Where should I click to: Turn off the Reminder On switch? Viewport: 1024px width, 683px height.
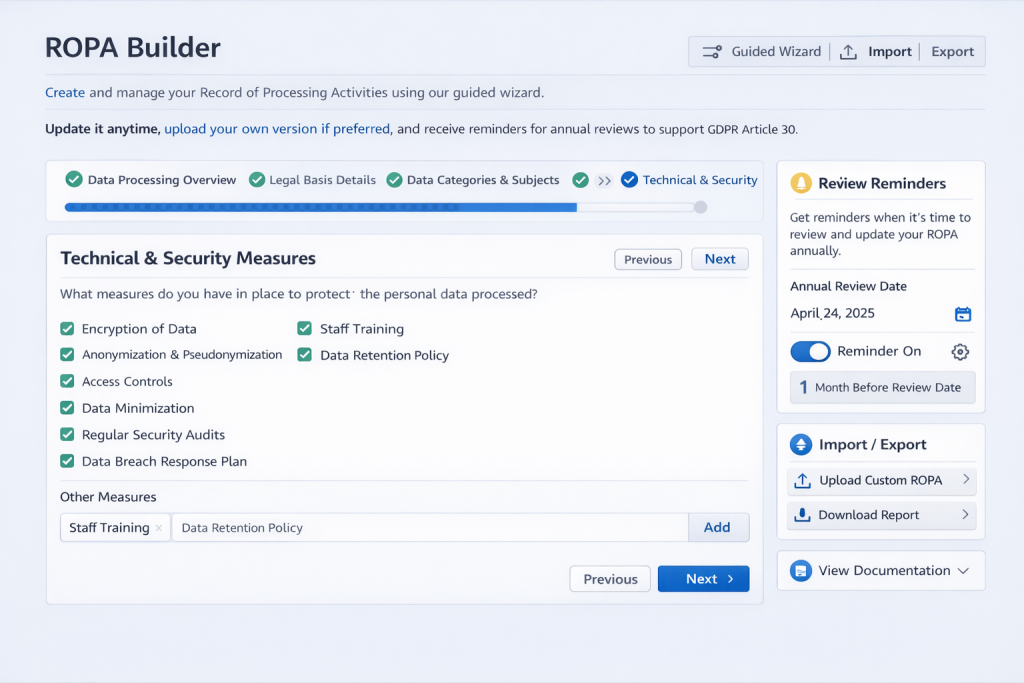click(x=810, y=352)
